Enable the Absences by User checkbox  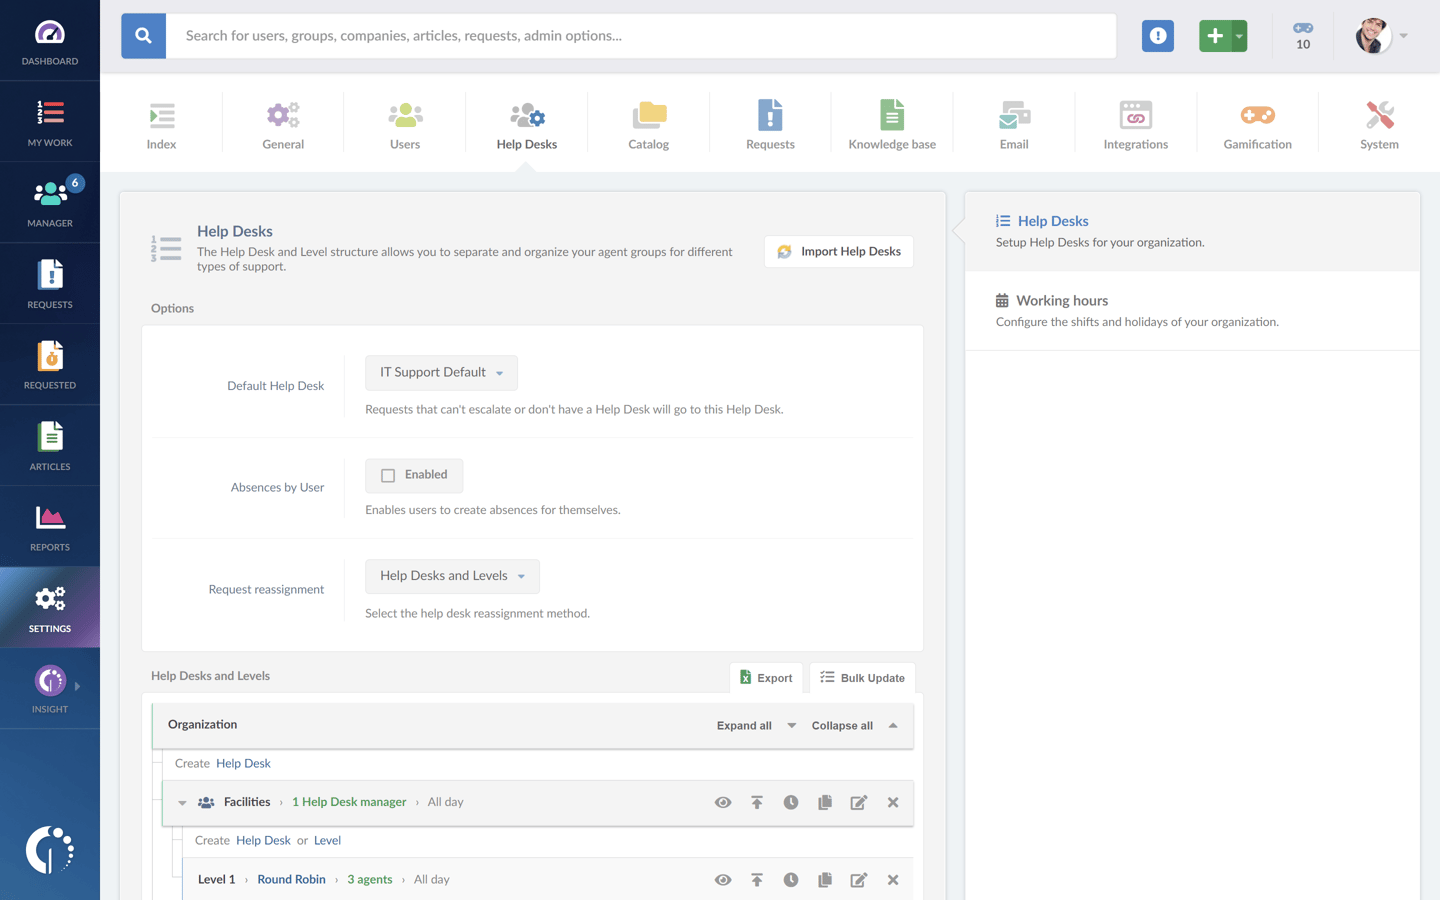[387, 475]
